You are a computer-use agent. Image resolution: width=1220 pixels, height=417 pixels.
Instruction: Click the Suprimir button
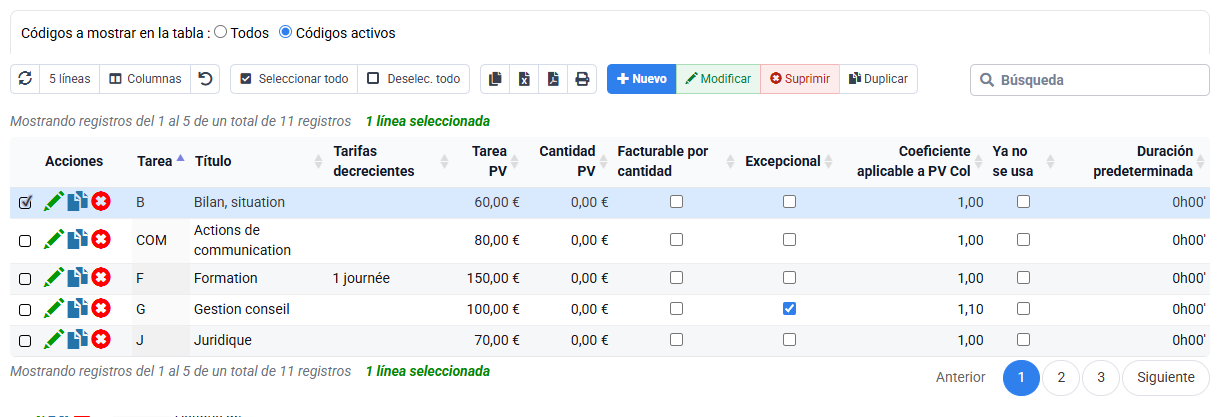pyautogui.click(x=800, y=79)
